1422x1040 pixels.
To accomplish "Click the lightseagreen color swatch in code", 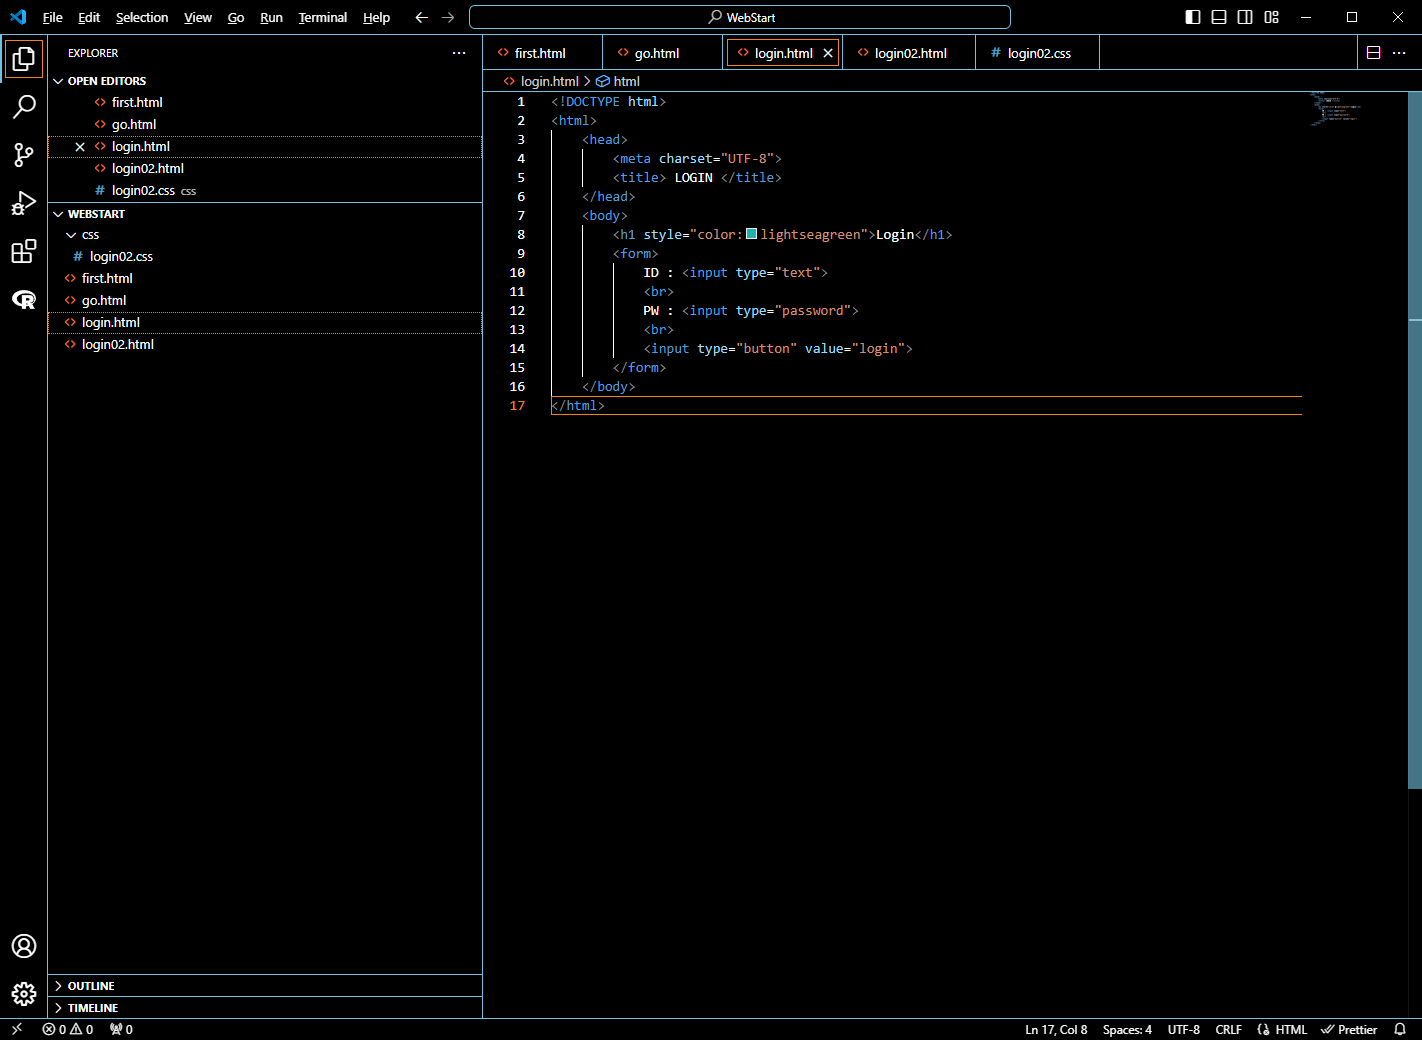I will tap(752, 234).
